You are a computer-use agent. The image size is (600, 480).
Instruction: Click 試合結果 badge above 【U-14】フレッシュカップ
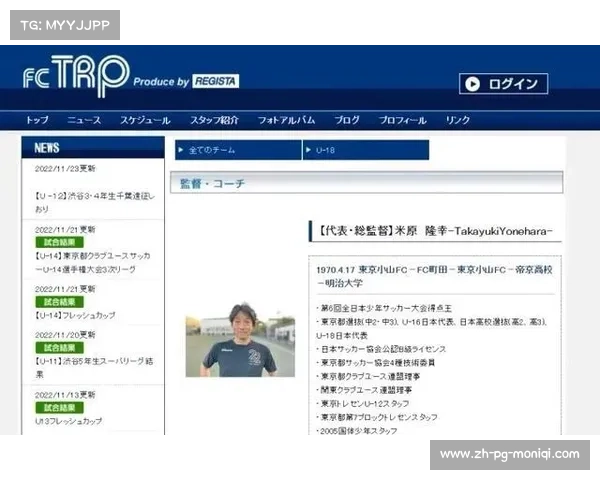click(x=59, y=302)
